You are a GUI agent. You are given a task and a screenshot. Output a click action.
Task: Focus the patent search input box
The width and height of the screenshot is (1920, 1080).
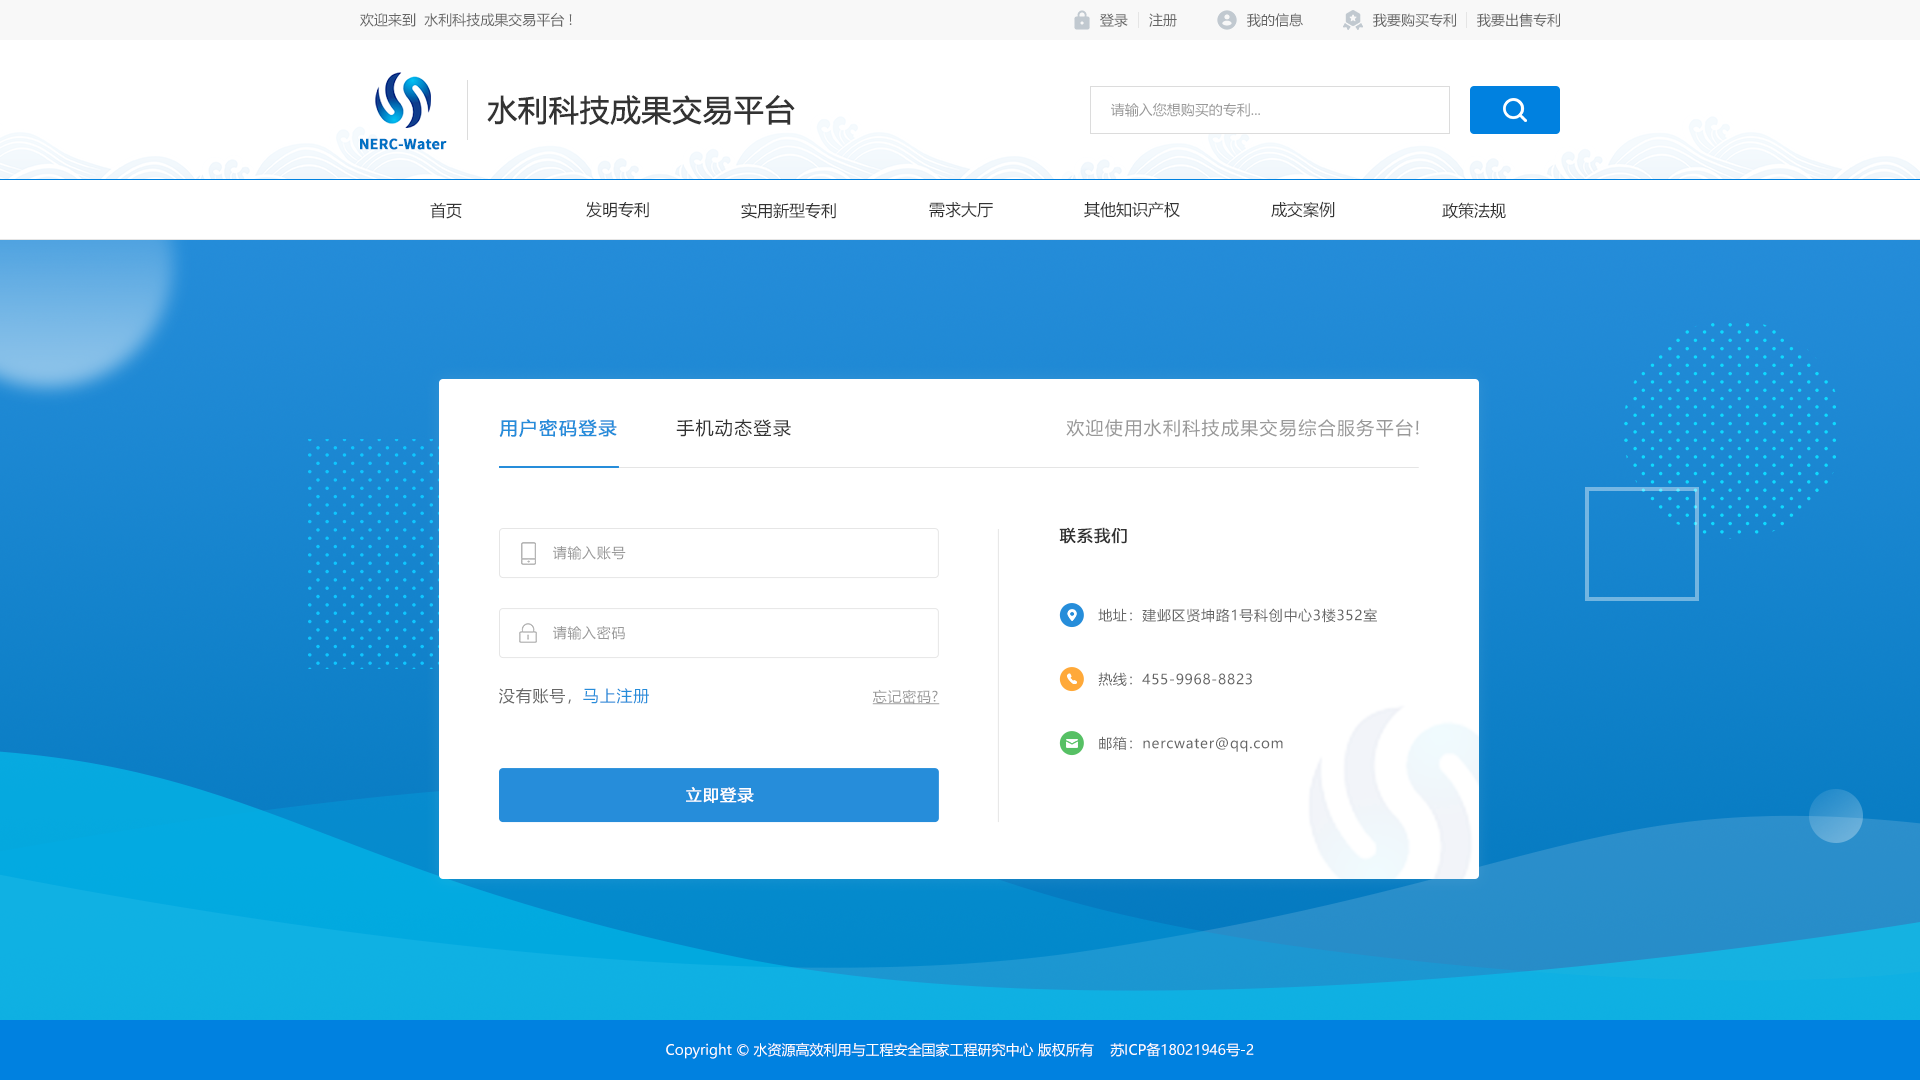pyautogui.click(x=1270, y=110)
